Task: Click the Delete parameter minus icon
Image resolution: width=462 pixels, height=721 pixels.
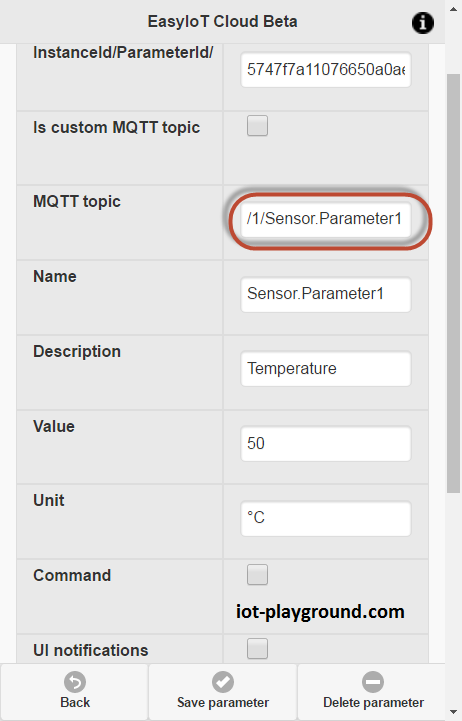Action: 373,682
